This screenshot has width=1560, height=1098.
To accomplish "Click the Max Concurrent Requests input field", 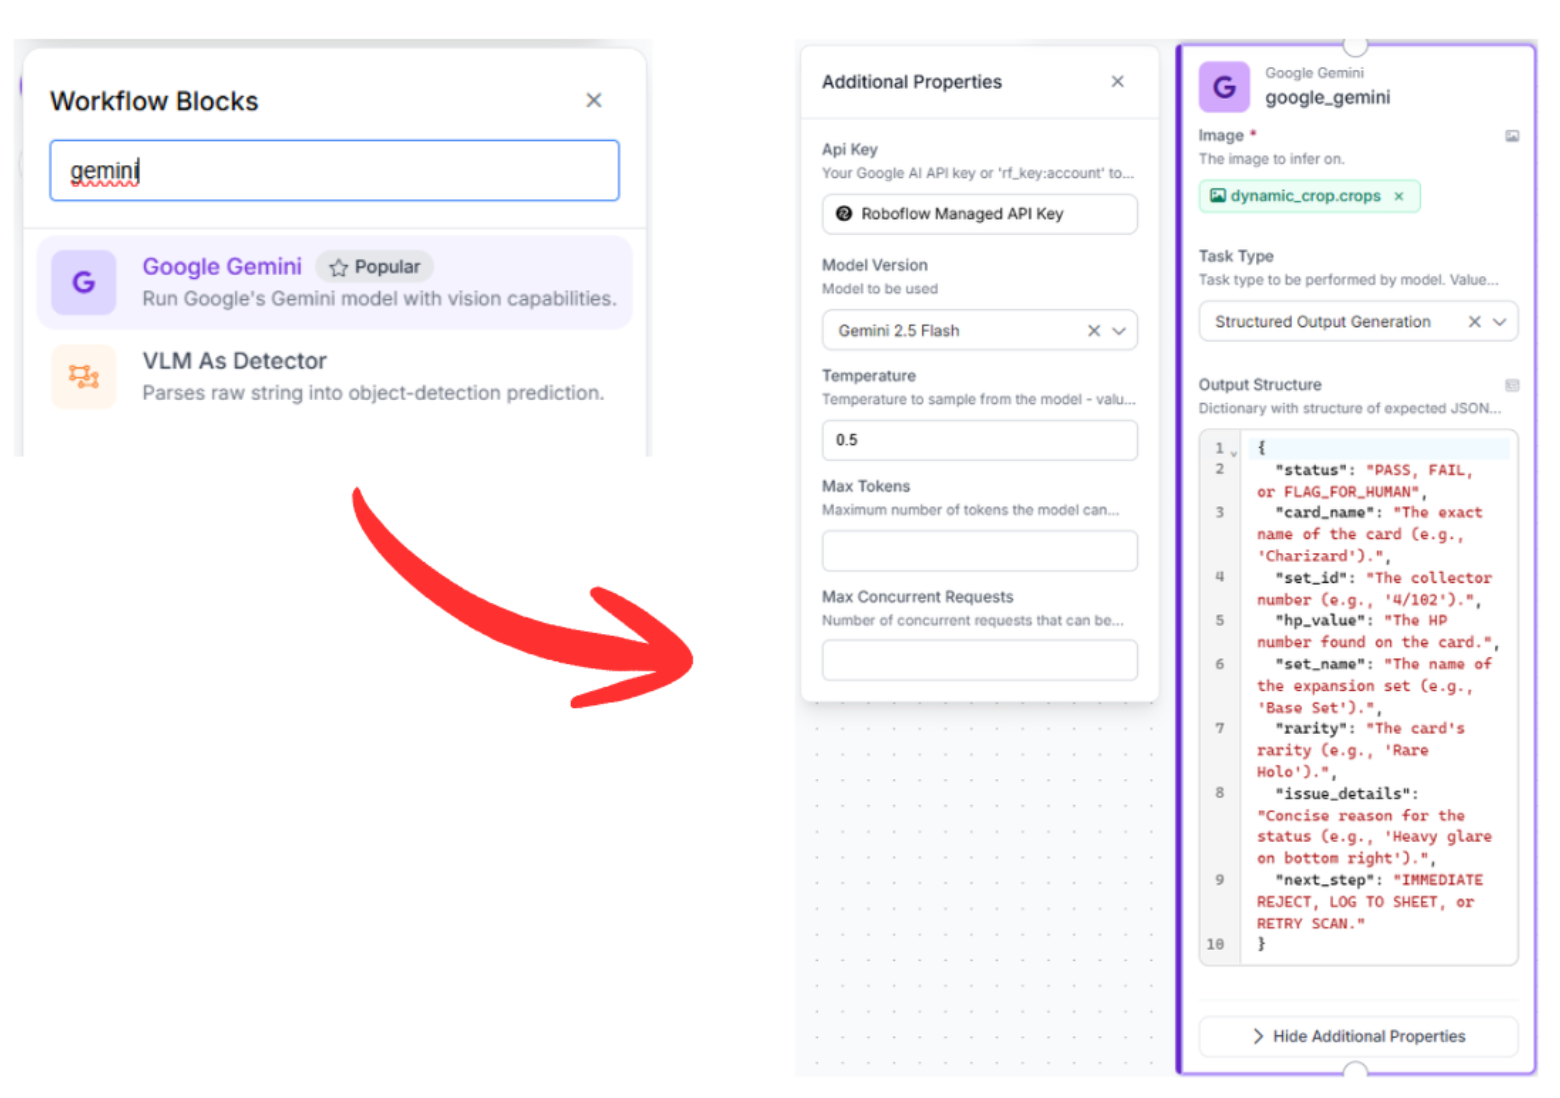I will (x=979, y=661).
